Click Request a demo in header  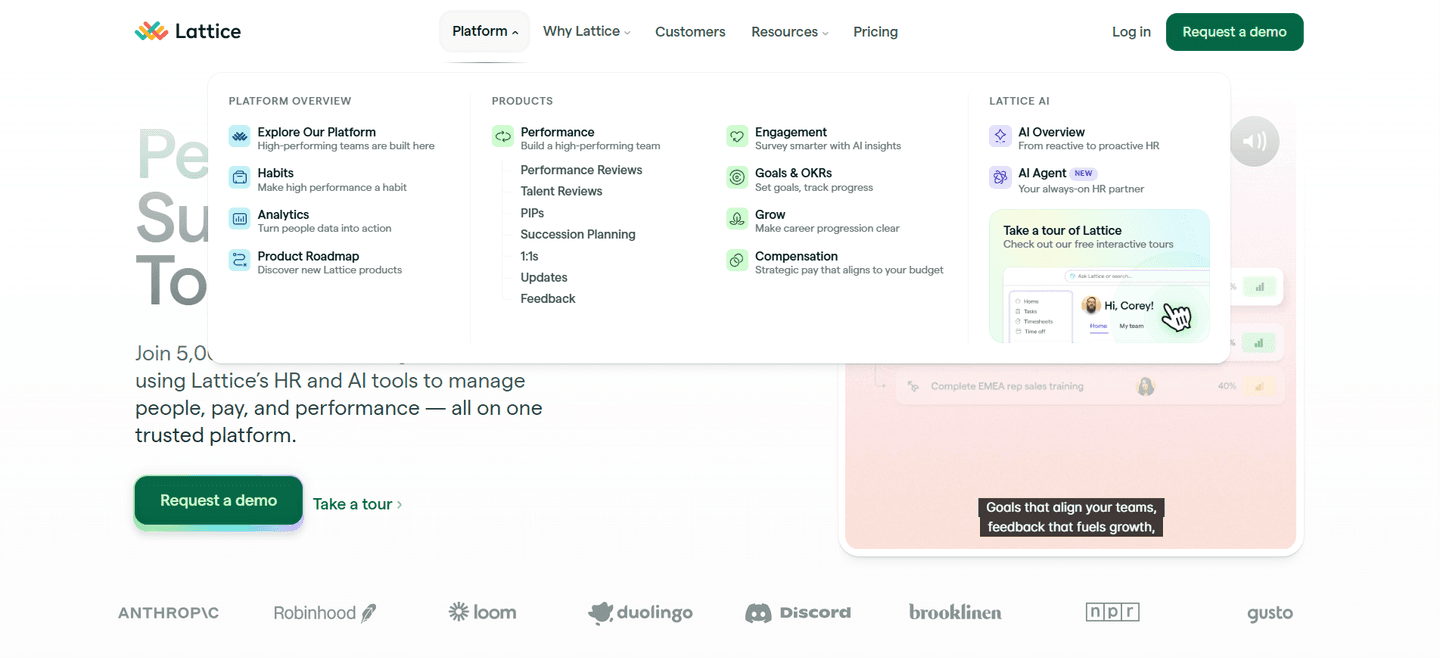point(1234,32)
